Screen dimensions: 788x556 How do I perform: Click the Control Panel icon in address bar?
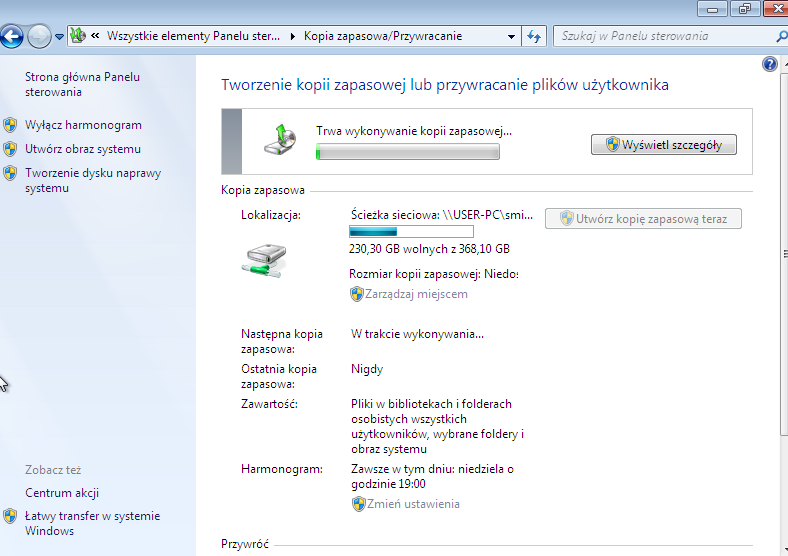coord(78,36)
